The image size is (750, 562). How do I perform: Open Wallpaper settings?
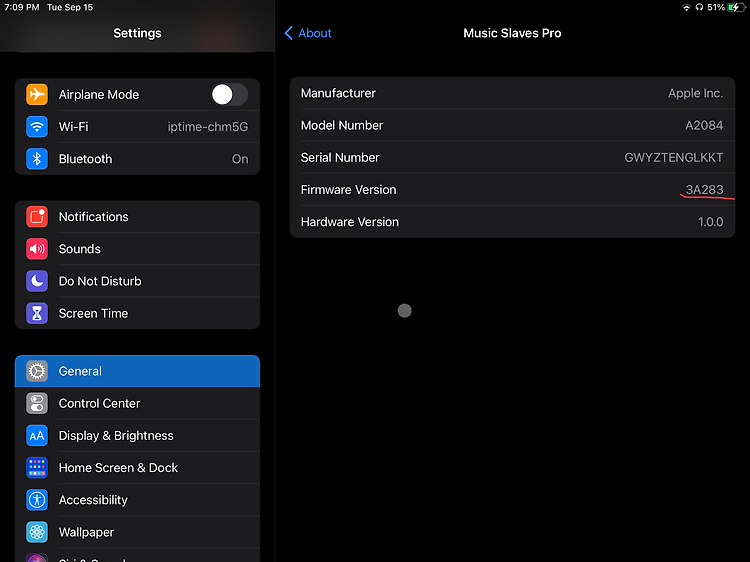pyautogui.click(x=137, y=532)
